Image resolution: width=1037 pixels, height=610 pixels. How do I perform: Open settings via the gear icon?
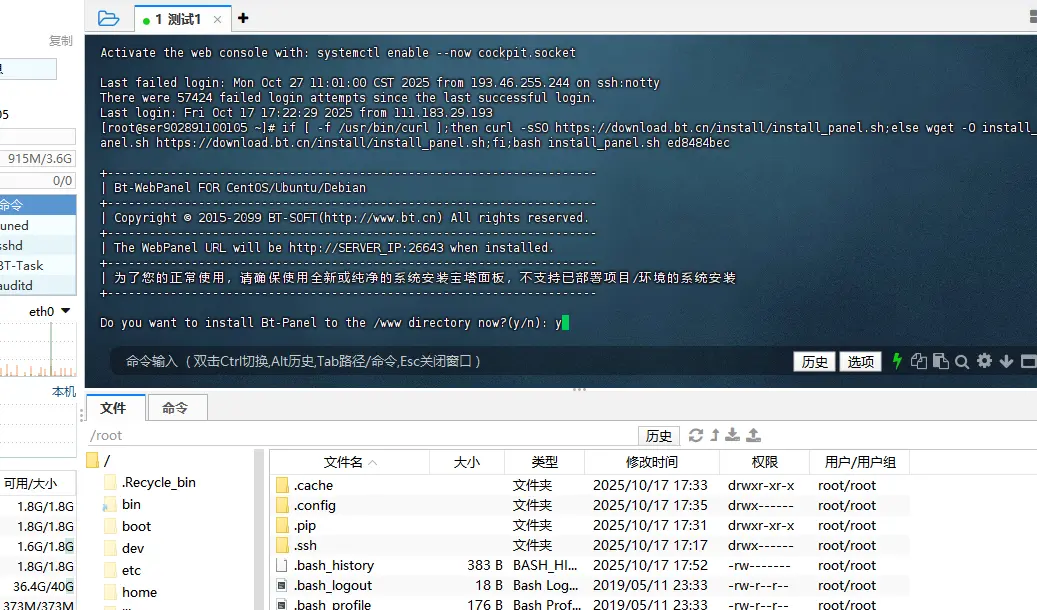click(985, 361)
